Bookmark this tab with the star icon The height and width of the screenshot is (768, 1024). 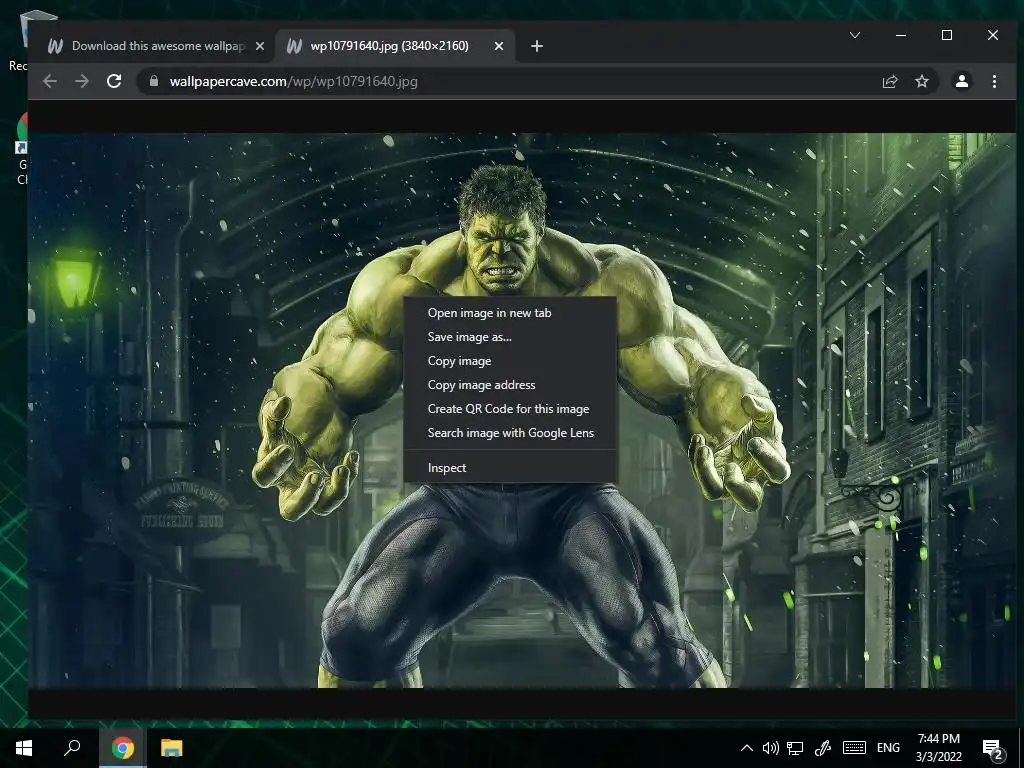pos(921,81)
